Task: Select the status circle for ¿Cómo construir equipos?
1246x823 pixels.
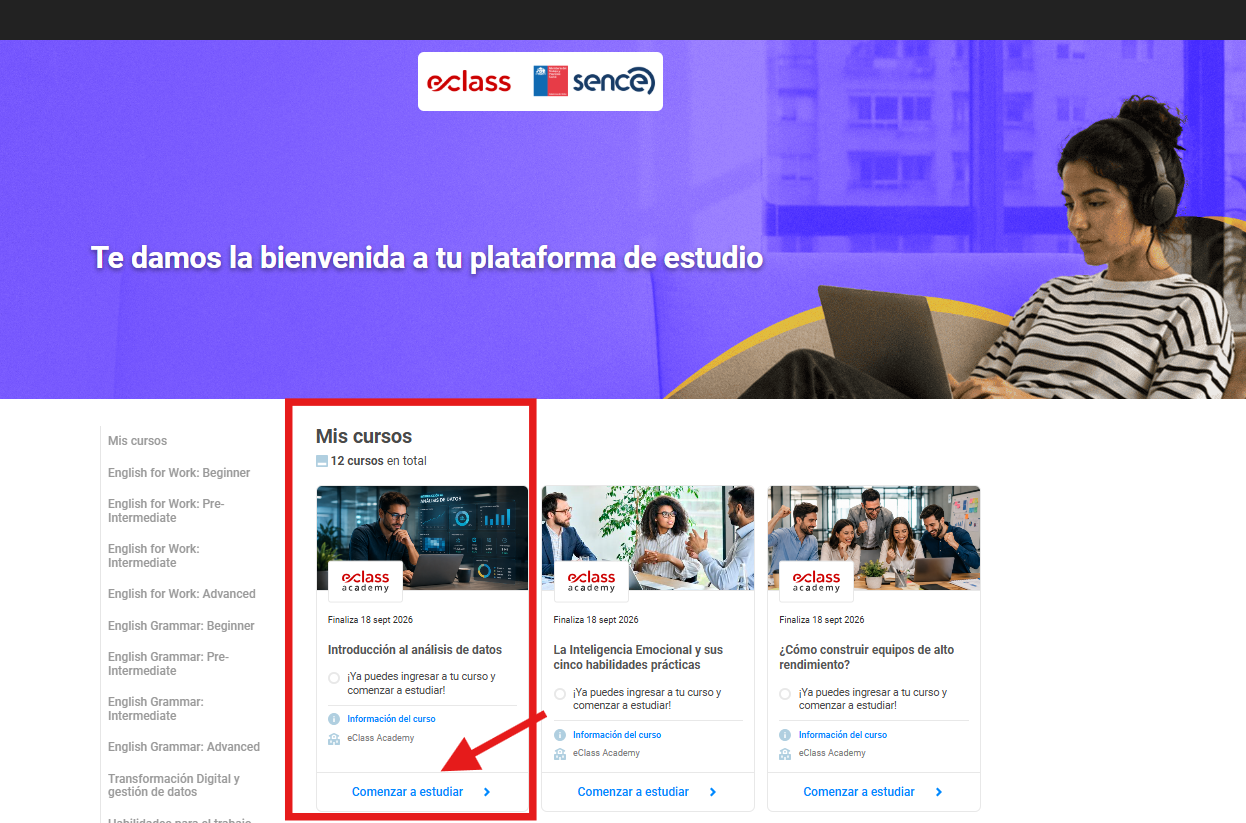Action: point(786,694)
